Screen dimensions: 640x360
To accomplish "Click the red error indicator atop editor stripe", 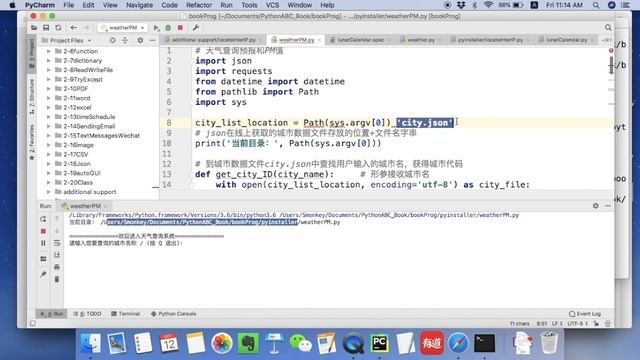I will [611, 51].
